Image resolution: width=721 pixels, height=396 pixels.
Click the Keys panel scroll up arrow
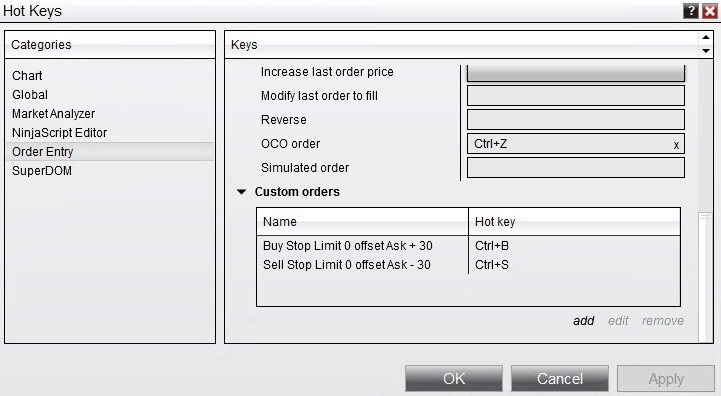click(x=706, y=38)
